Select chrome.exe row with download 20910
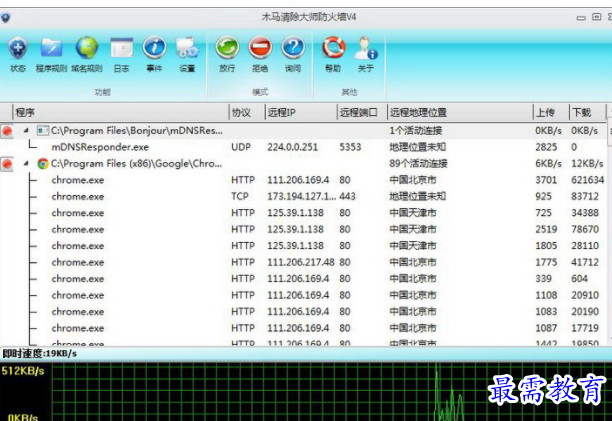Screen dimensions: 612x421 [x=304, y=295]
